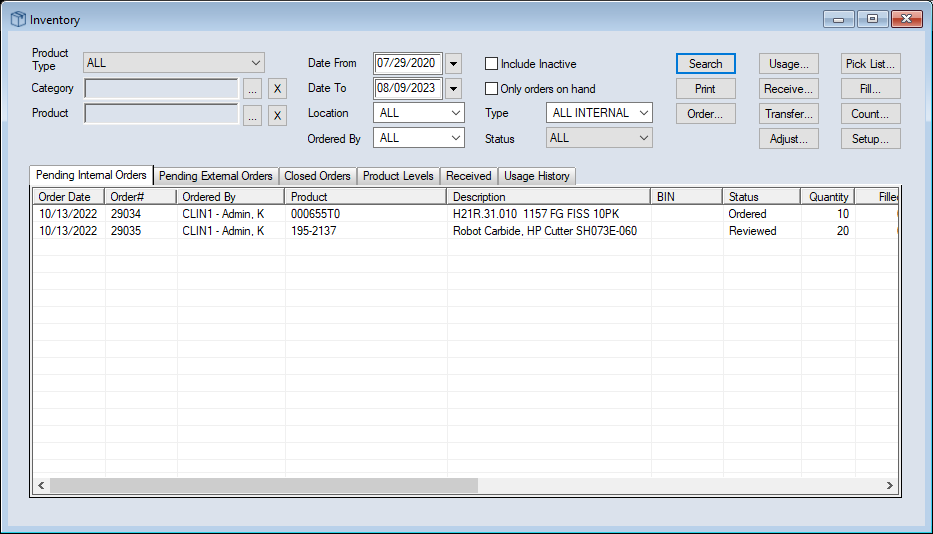The image size is (933, 534).
Task: Open the Date To calendar picker arrow
Action: [453, 88]
